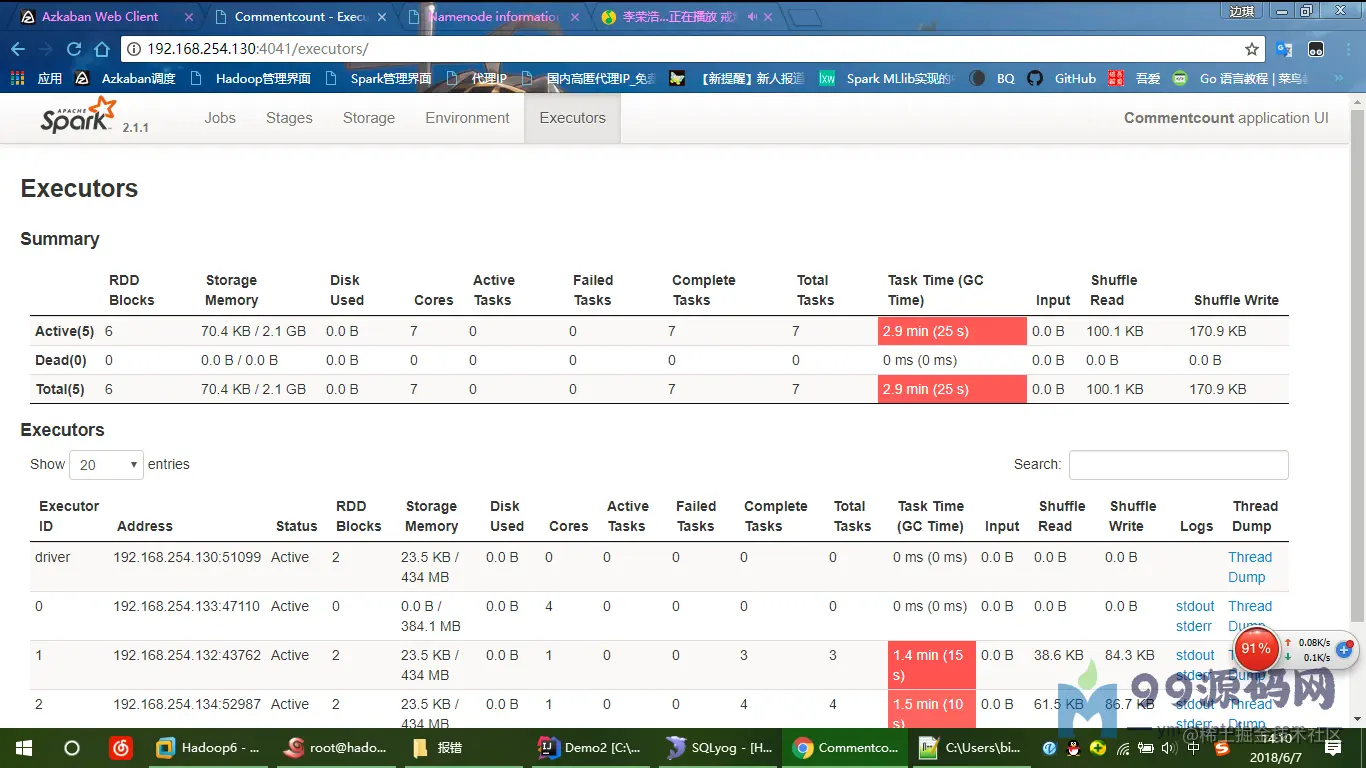Open the Environment tab

(x=467, y=118)
